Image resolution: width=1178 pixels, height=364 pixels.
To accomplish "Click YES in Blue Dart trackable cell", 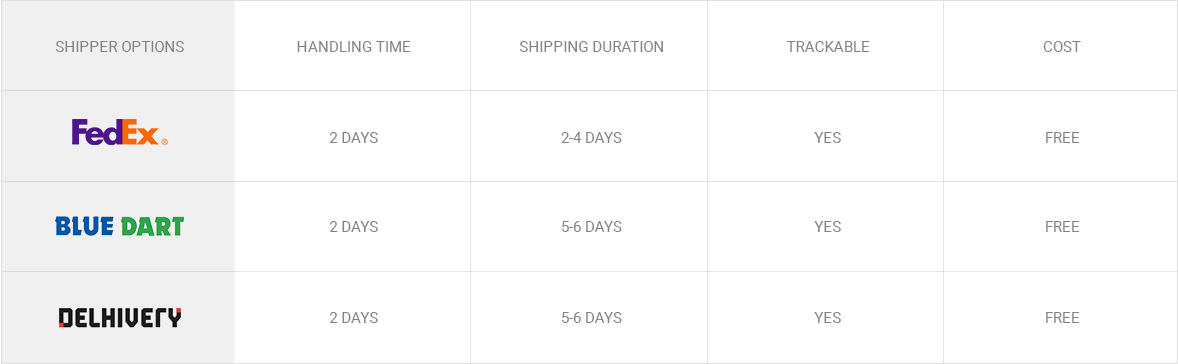I will (828, 227).
